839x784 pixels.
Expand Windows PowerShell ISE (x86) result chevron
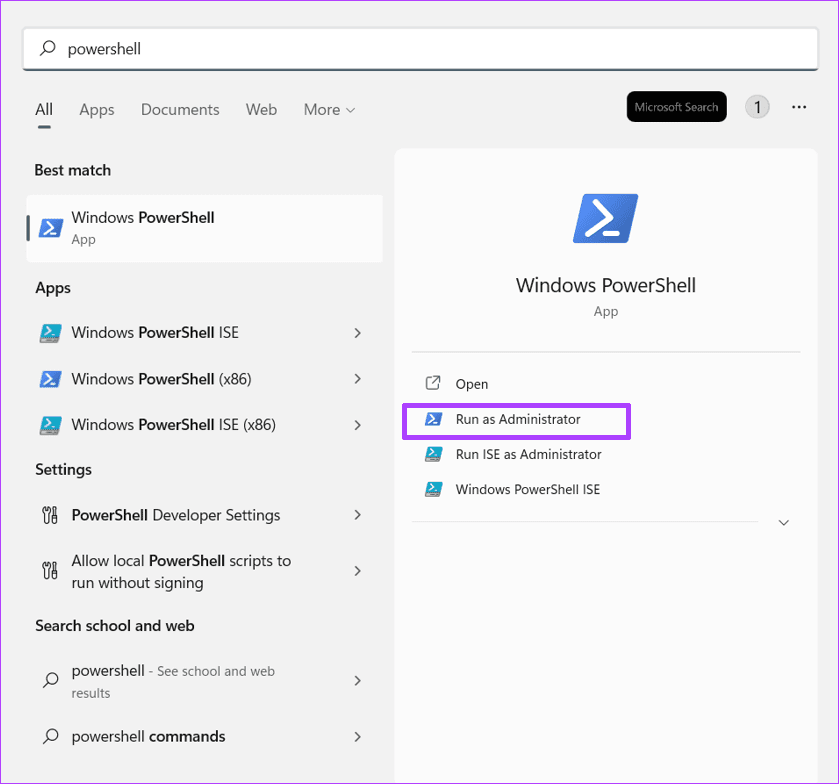click(x=357, y=425)
